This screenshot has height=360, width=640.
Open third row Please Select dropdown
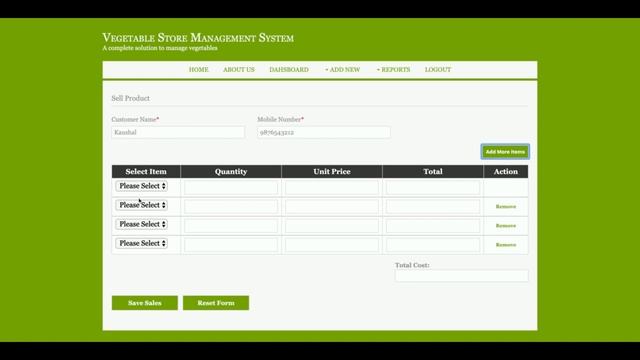pos(142,224)
